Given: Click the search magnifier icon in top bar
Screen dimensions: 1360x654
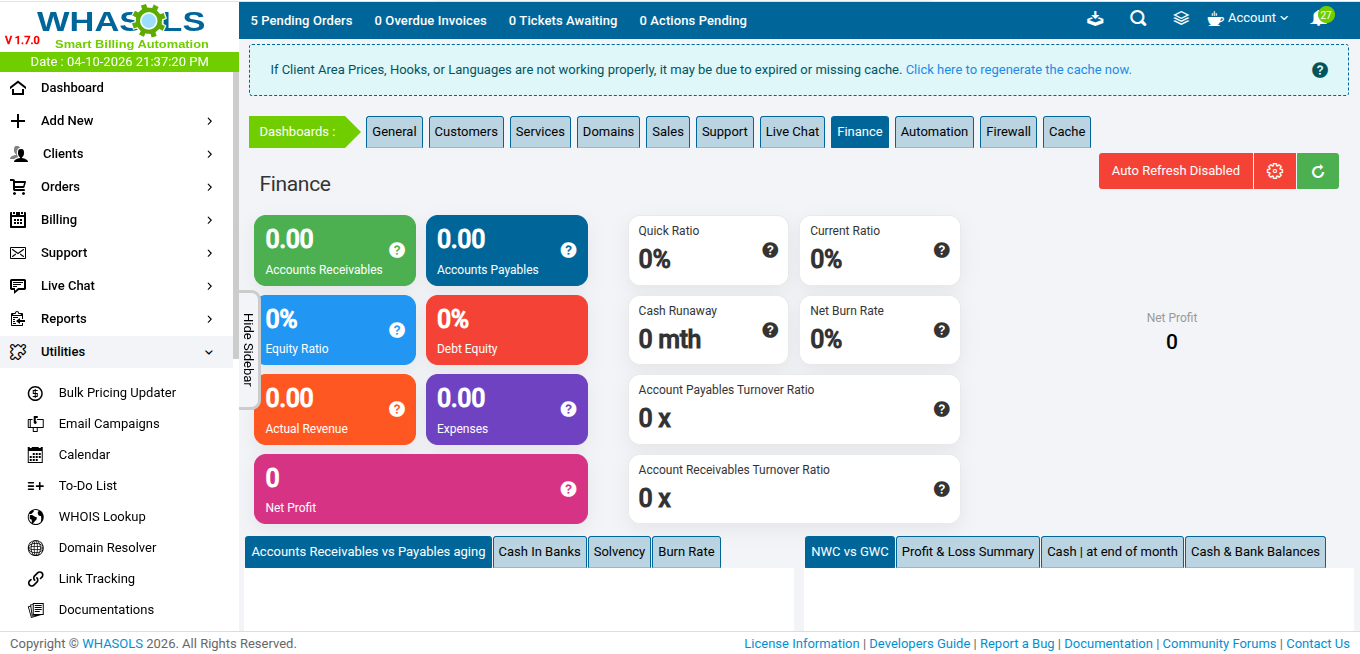Looking at the screenshot, I should (1138, 19).
